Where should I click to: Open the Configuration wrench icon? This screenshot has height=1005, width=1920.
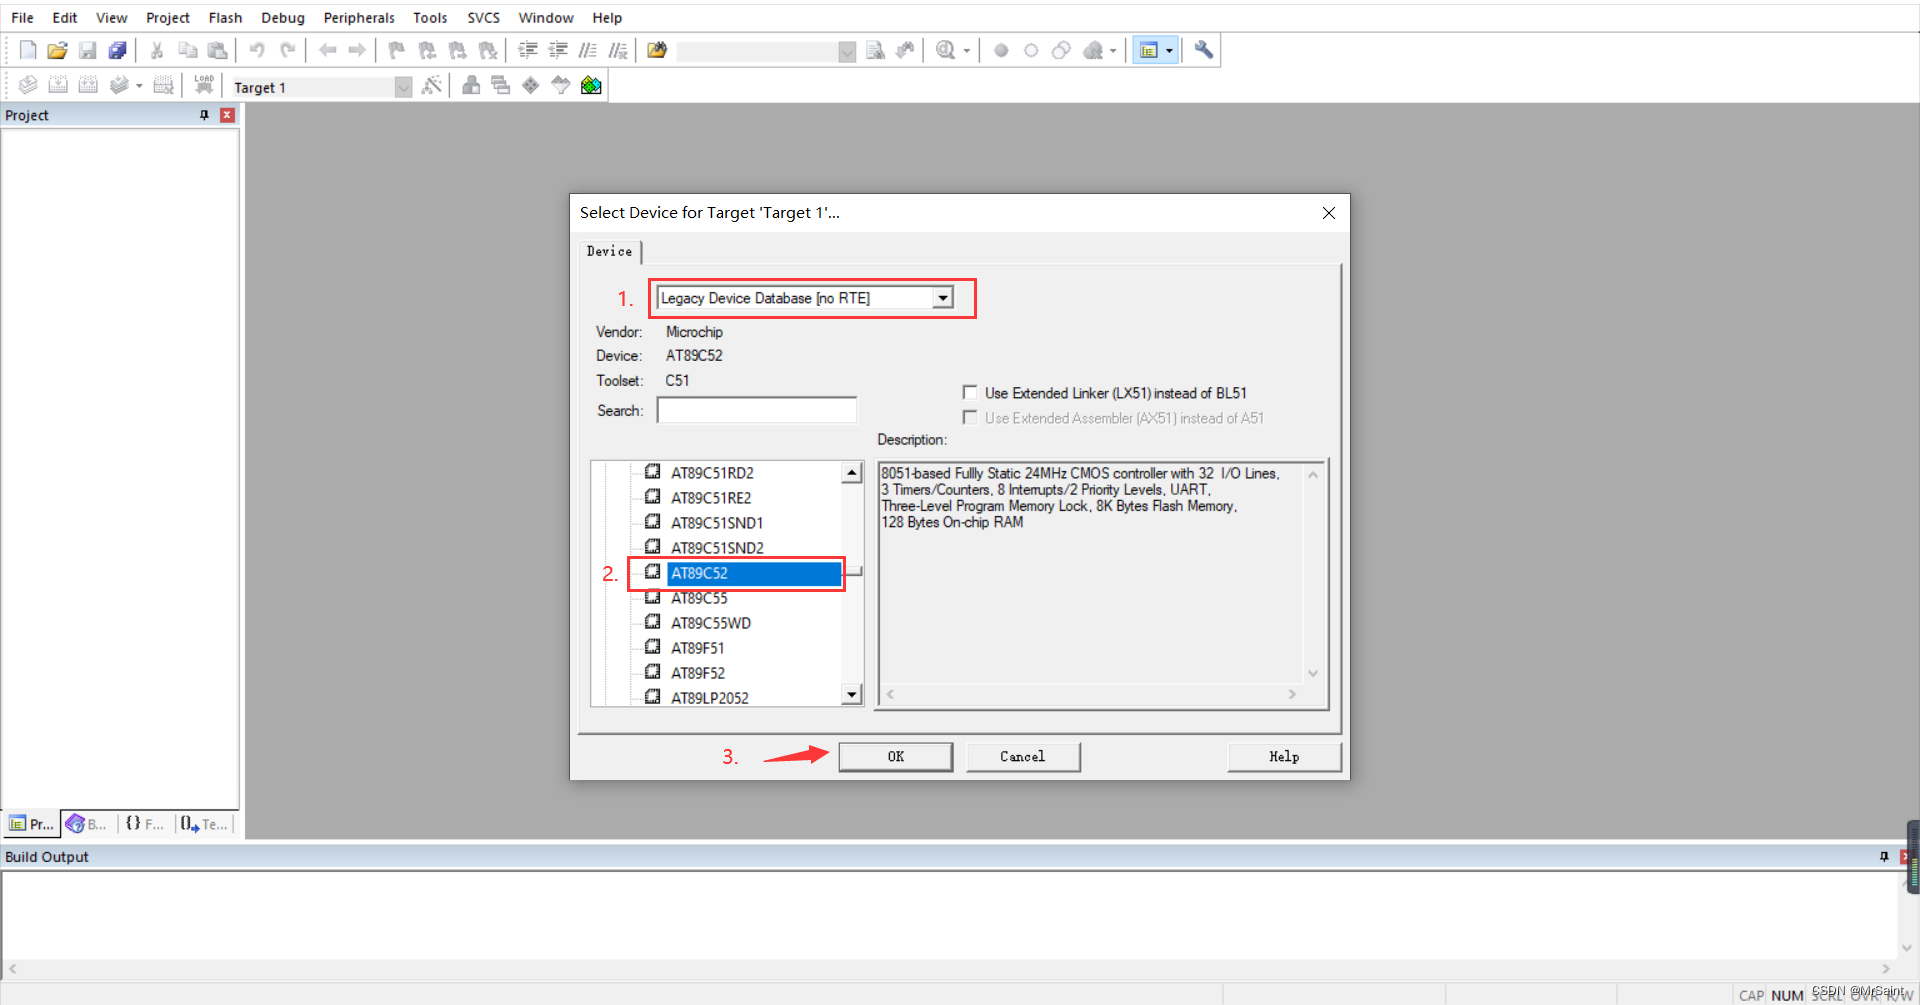[1204, 50]
